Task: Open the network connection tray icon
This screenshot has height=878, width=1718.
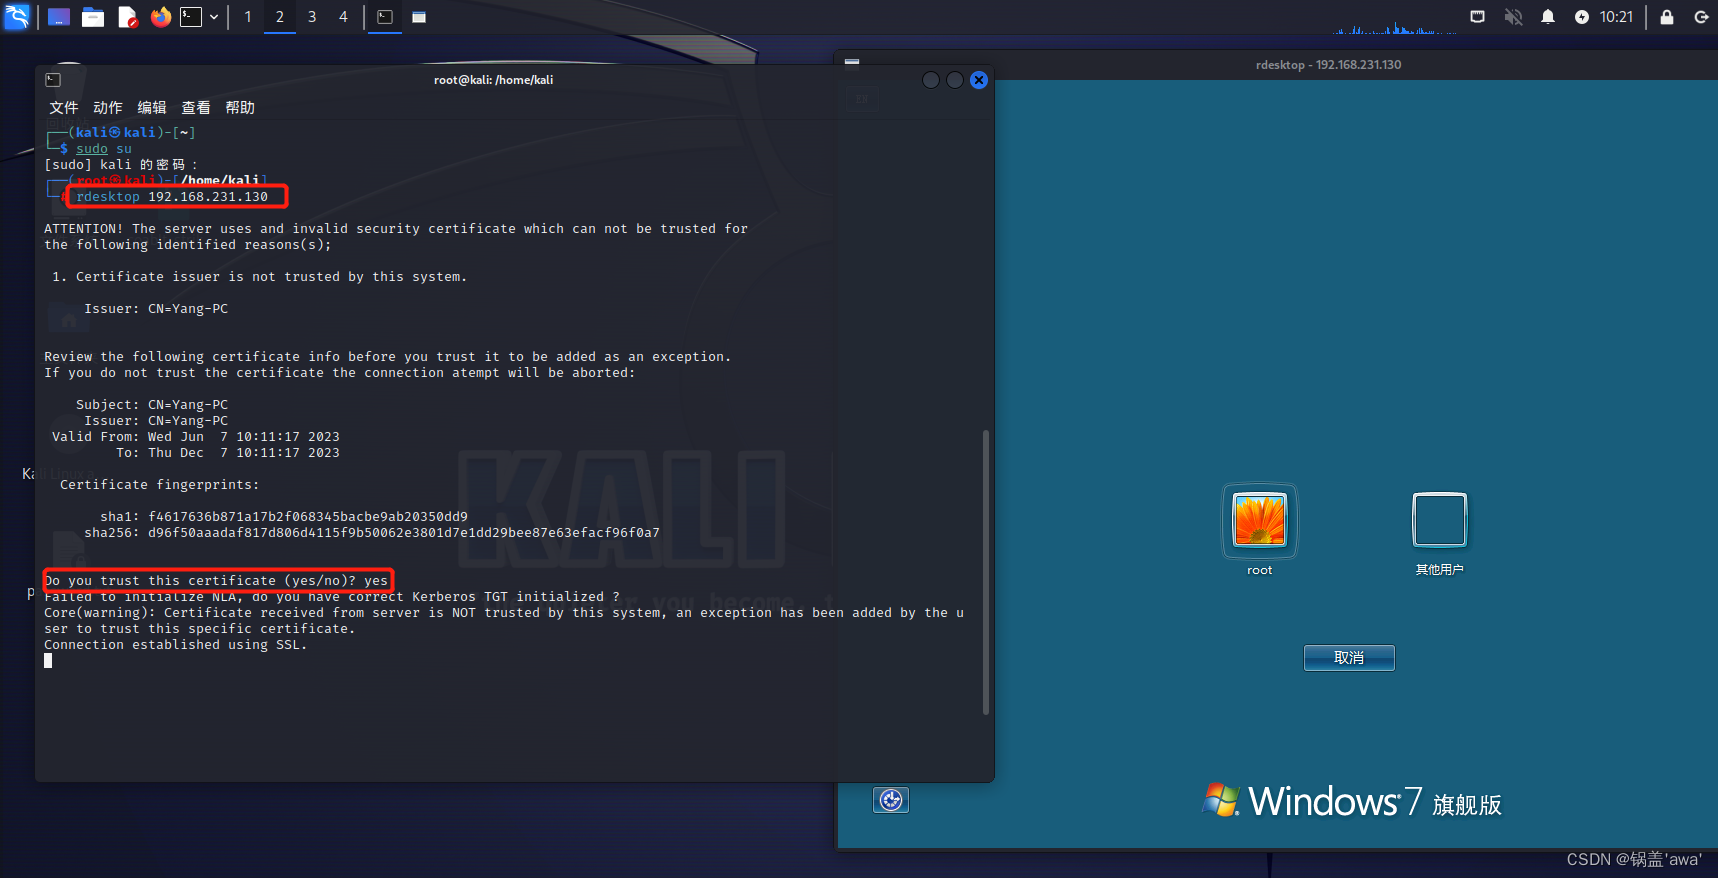Action: coord(1477,17)
